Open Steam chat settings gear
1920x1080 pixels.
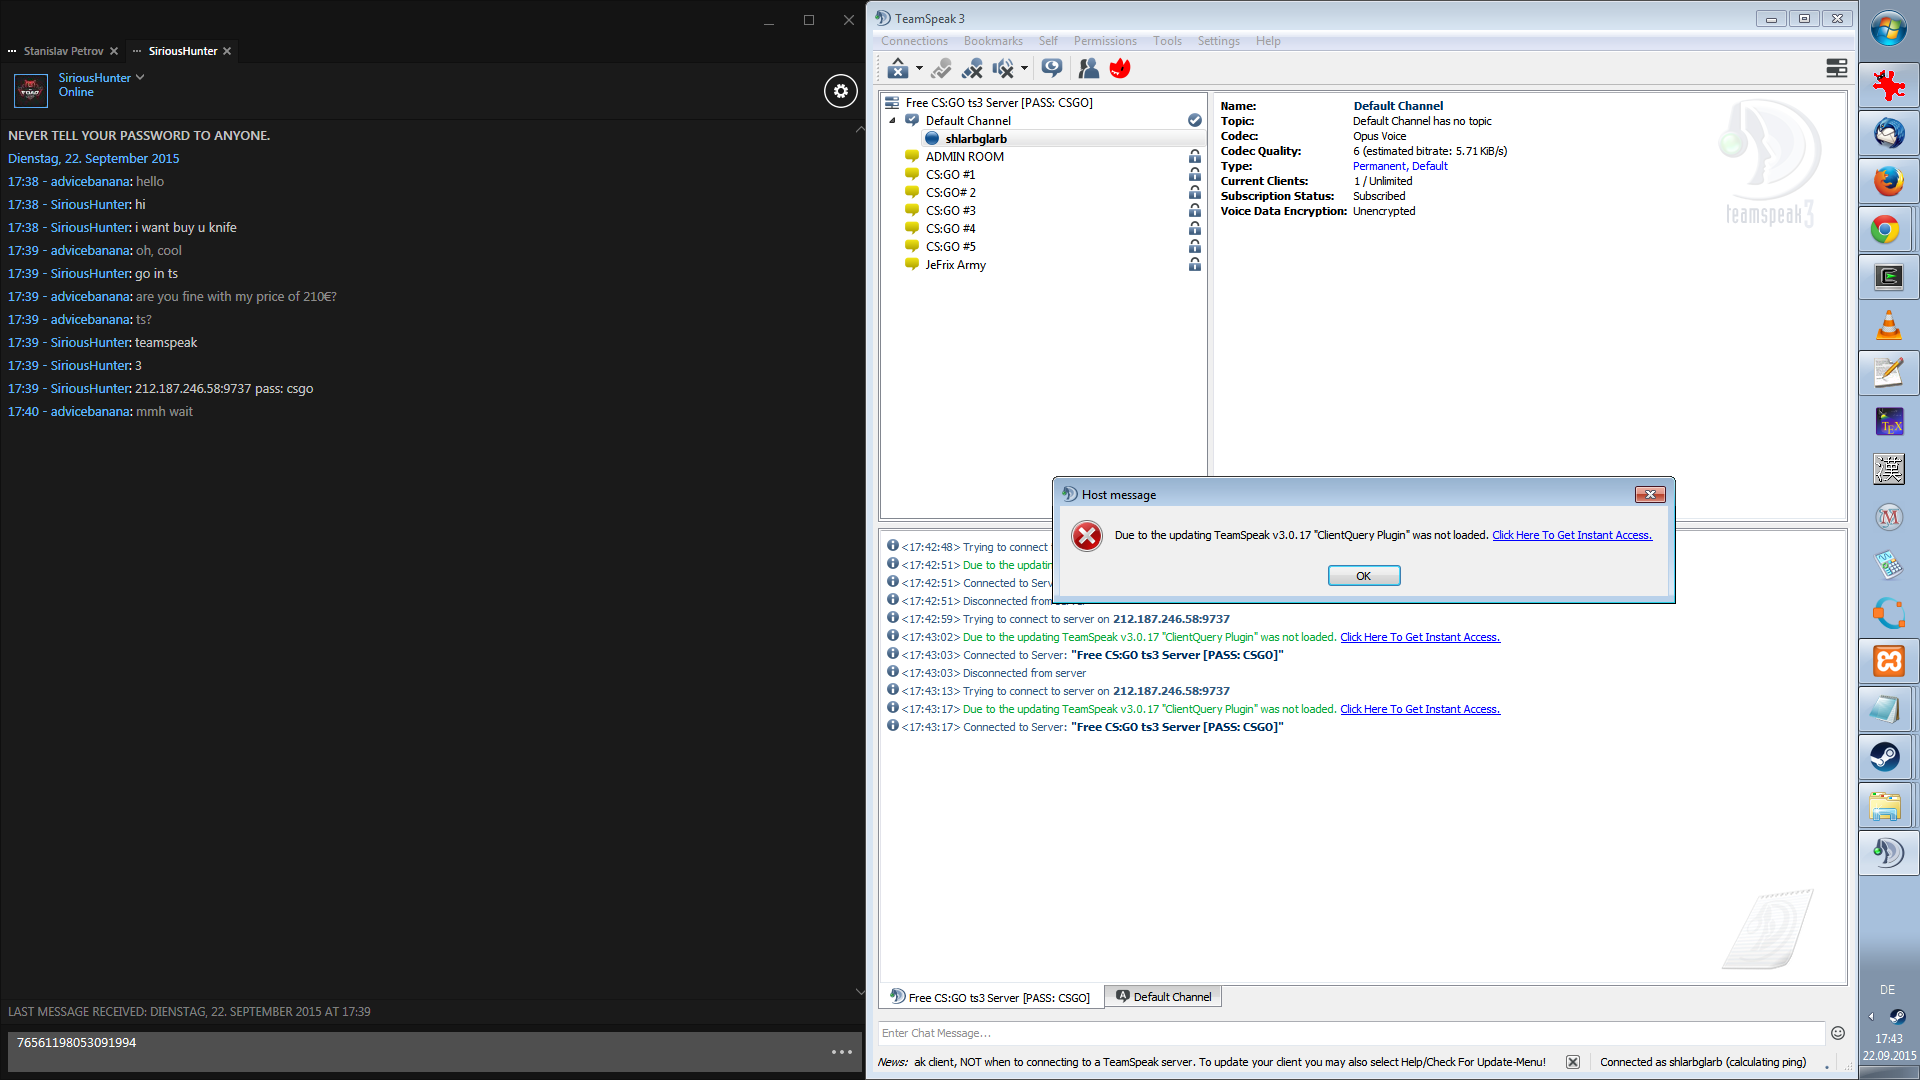(x=841, y=91)
